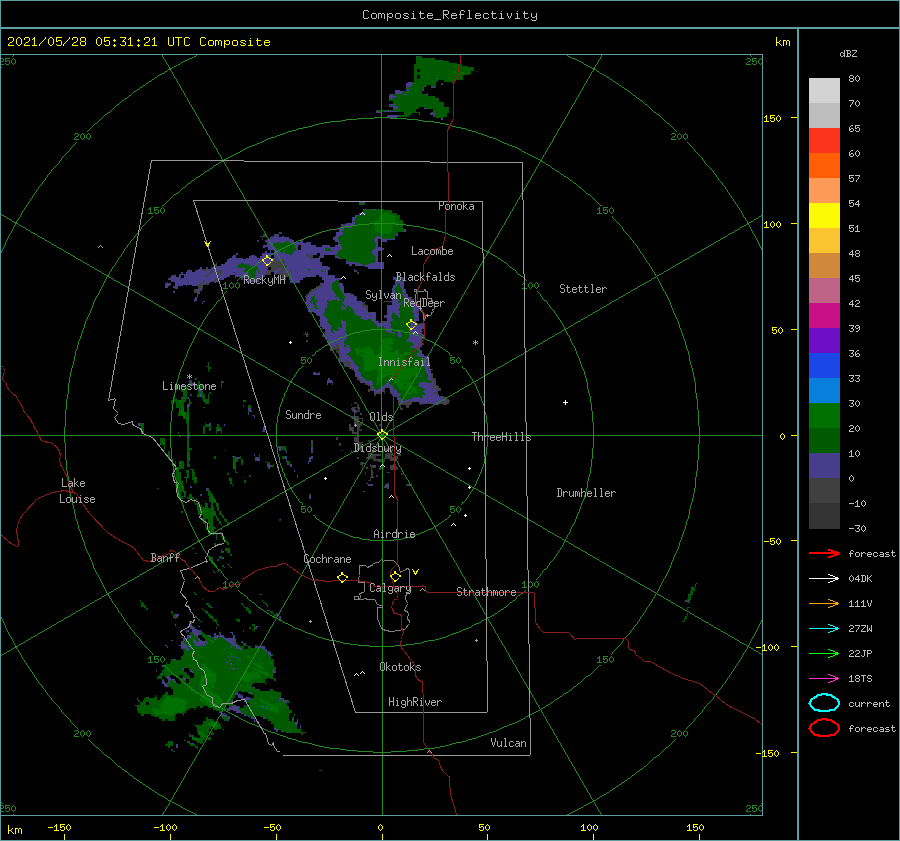Click the green echo at the top near north edge
This screenshot has height=841, width=900.
tap(429, 87)
